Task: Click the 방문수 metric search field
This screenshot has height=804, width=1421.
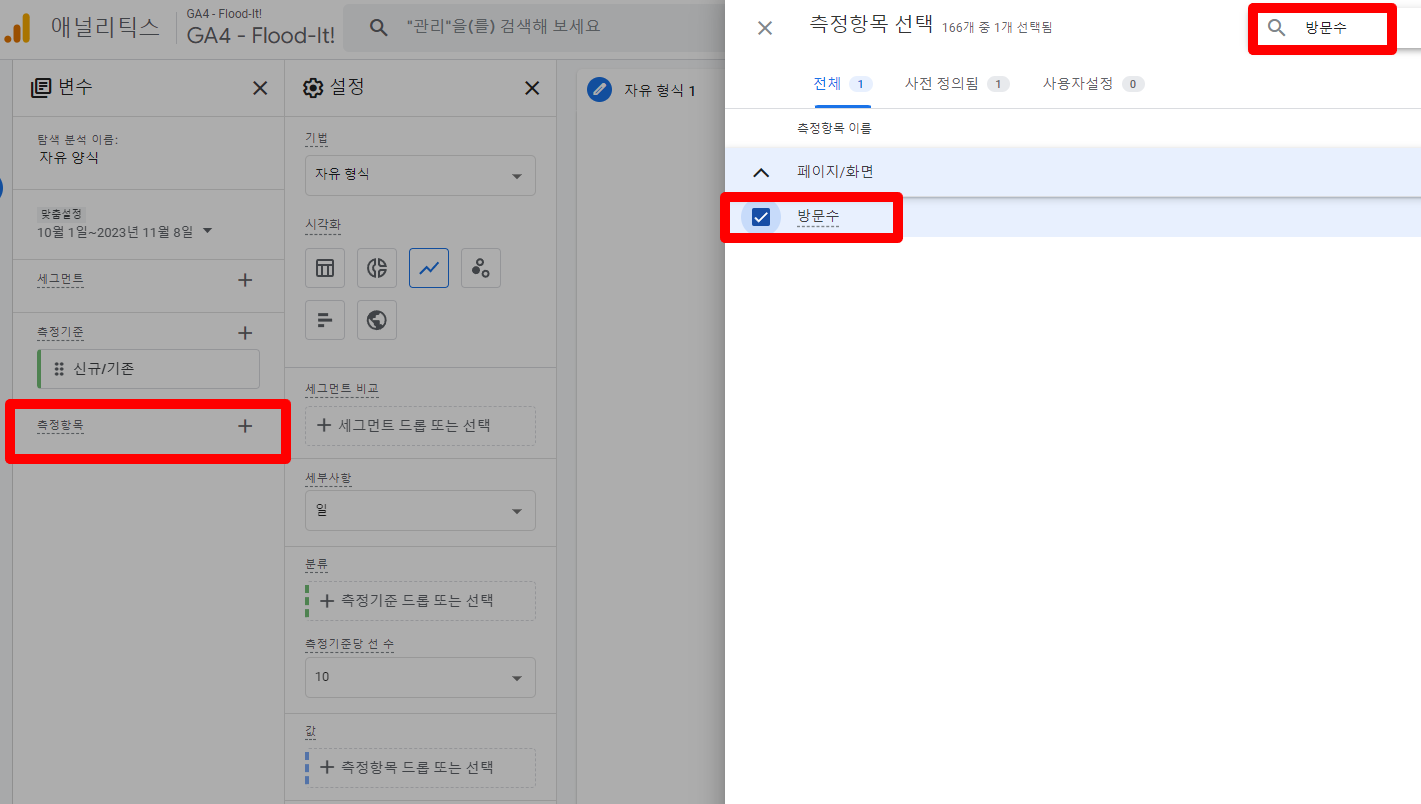Action: tap(1340, 28)
